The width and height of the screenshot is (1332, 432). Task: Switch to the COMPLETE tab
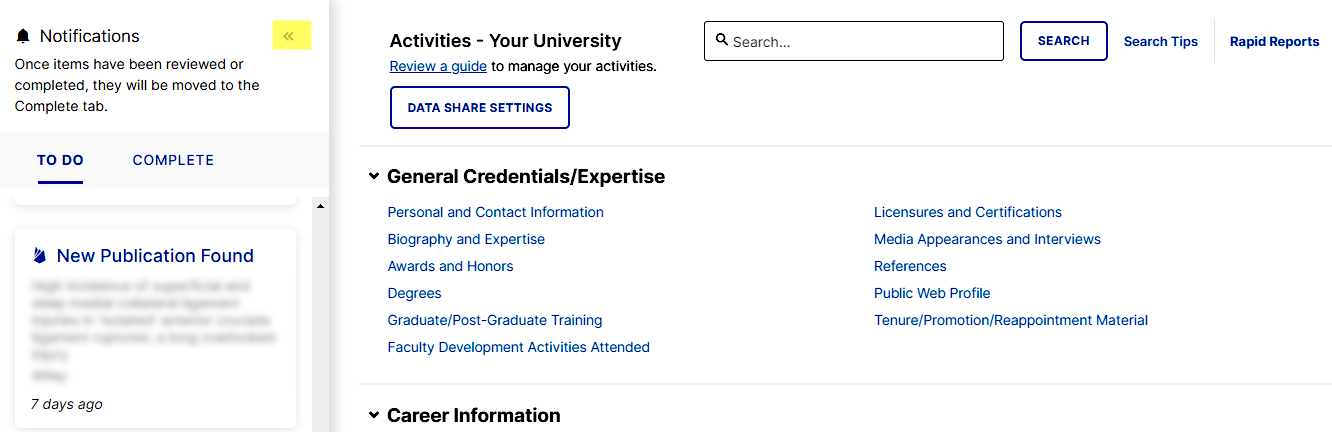(x=173, y=160)
